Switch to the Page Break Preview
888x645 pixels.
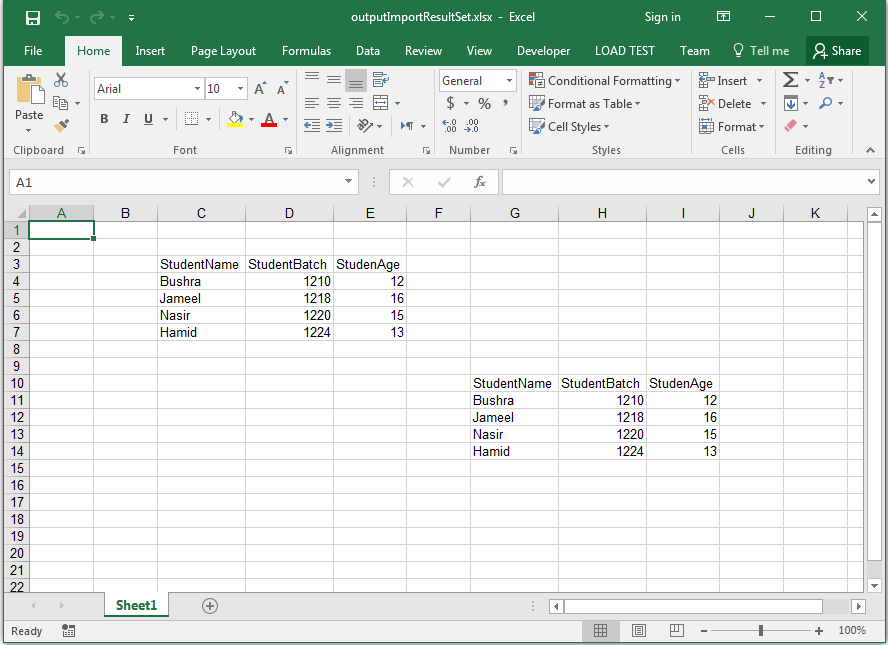[676, 630]
